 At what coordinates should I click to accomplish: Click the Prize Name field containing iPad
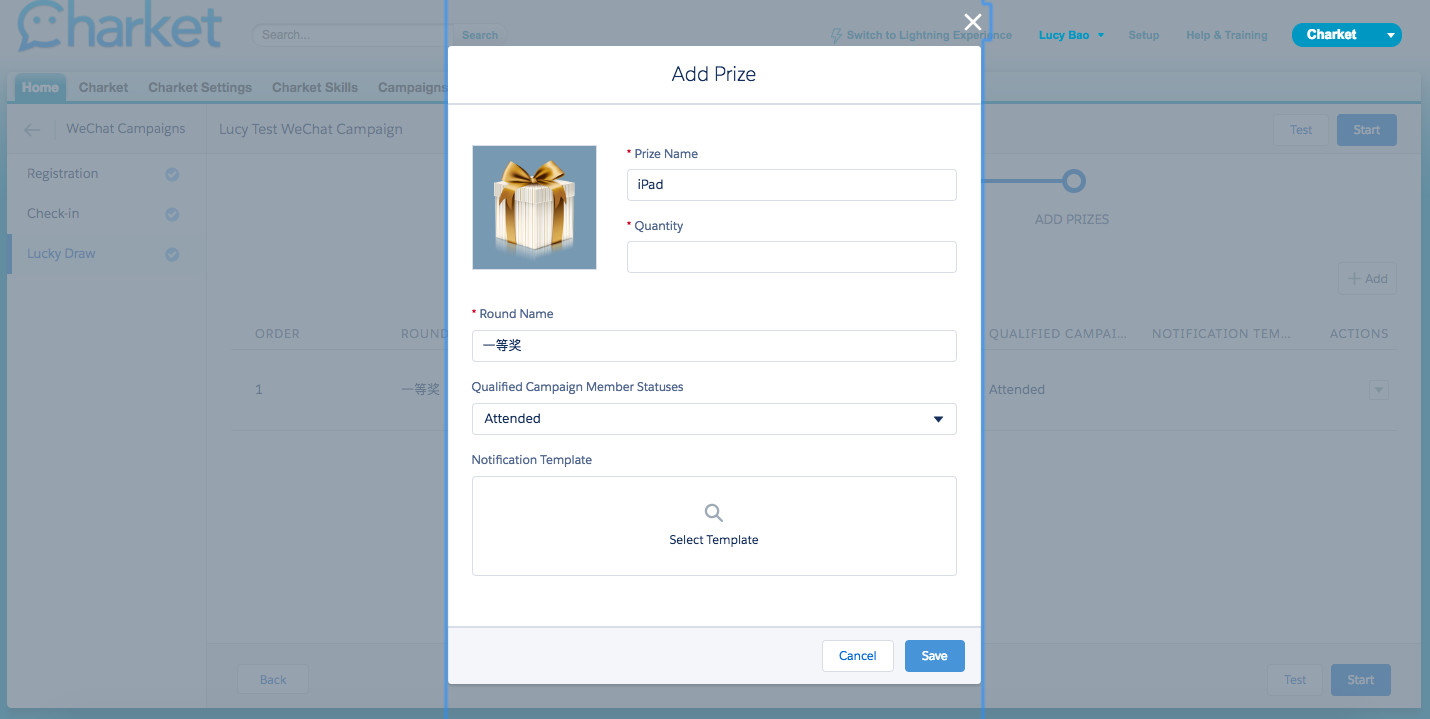(x=791, y=185)
